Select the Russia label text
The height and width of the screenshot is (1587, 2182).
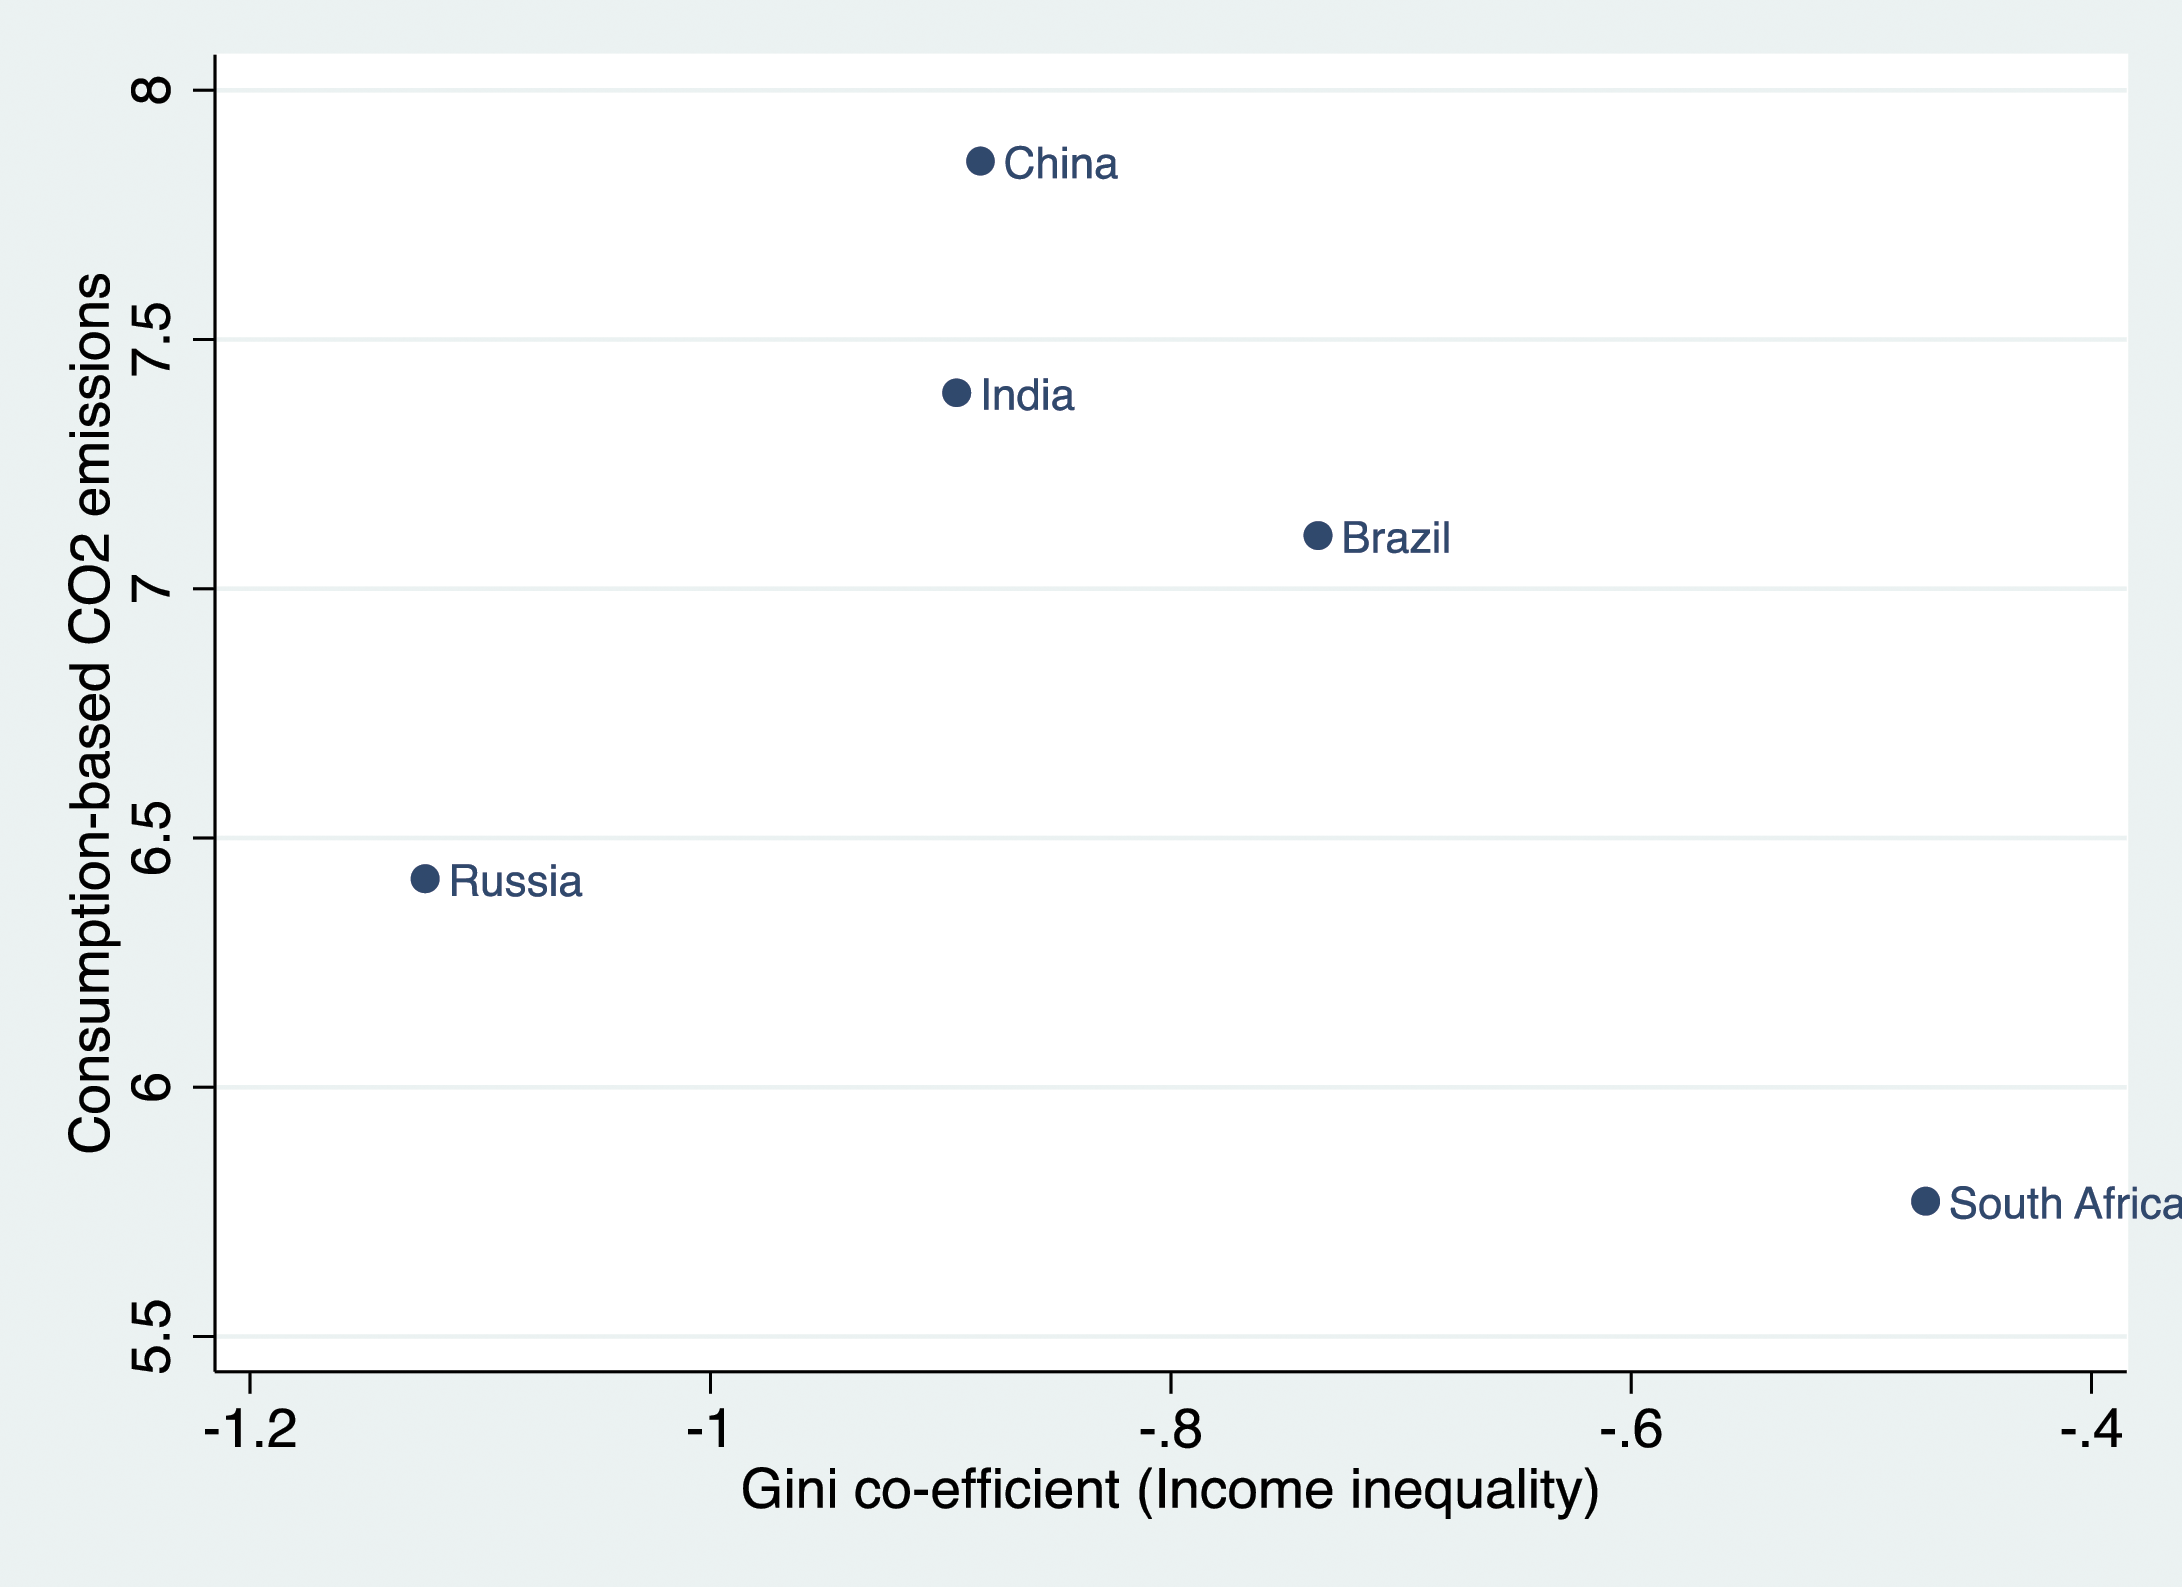point(515,882)
